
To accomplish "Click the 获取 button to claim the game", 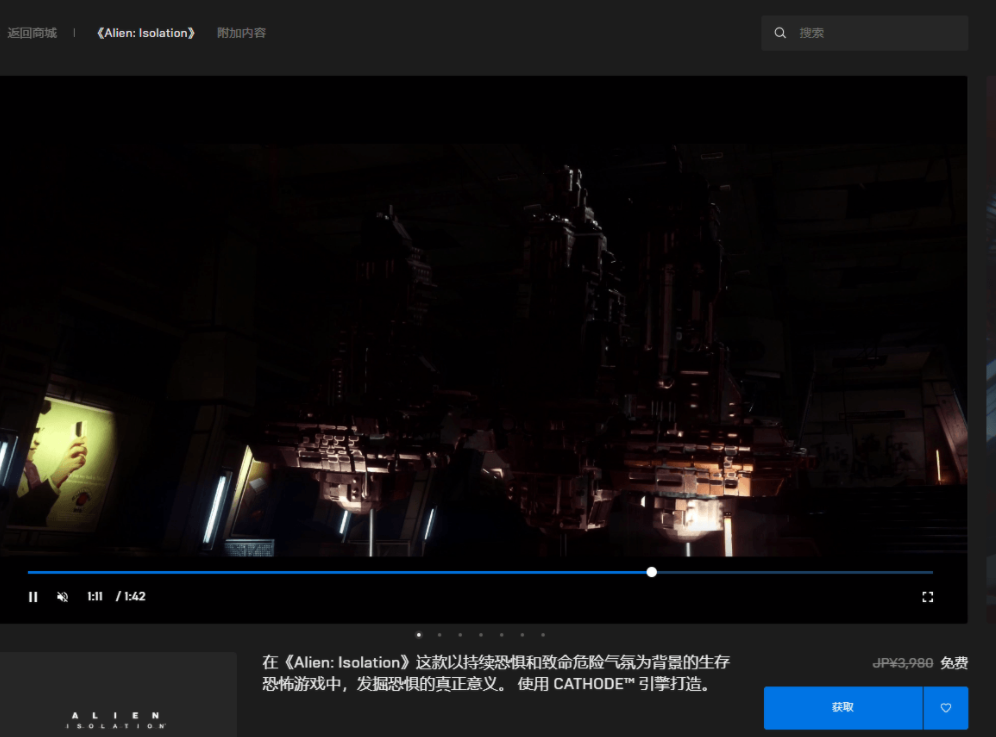I will [x=843, y=708].
